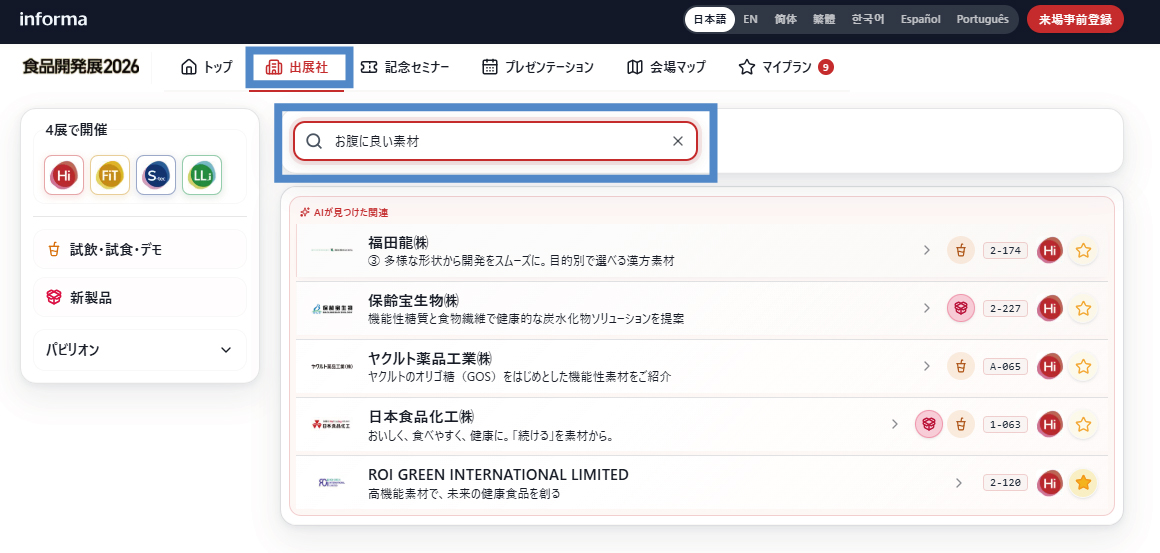The width and height of the screenshot is (1160, 553).
Task: Click the informa logo
Action: 53,19
